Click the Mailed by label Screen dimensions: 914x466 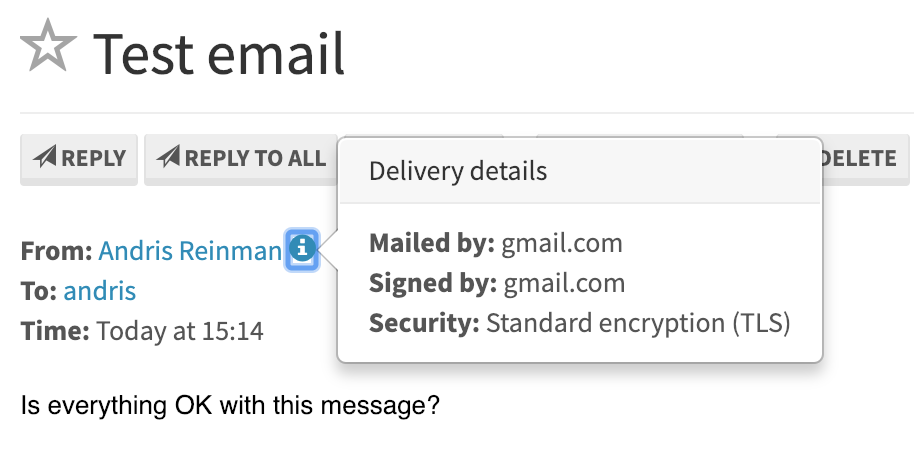(x=432, y=243)
